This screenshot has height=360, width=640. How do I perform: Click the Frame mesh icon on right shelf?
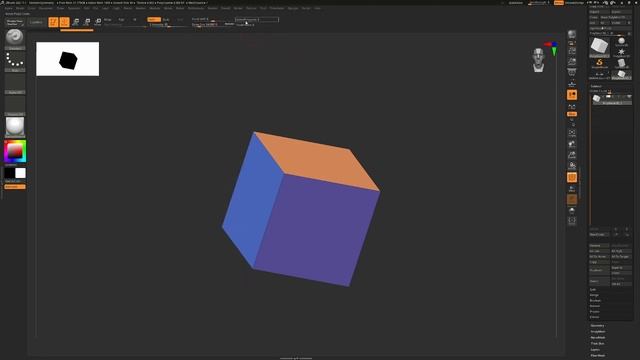572,133
